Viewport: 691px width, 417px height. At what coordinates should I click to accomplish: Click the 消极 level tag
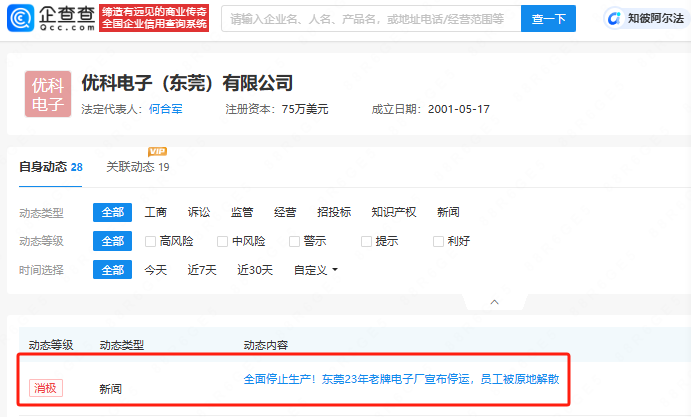pyautogui.click(x=46, y=388)
